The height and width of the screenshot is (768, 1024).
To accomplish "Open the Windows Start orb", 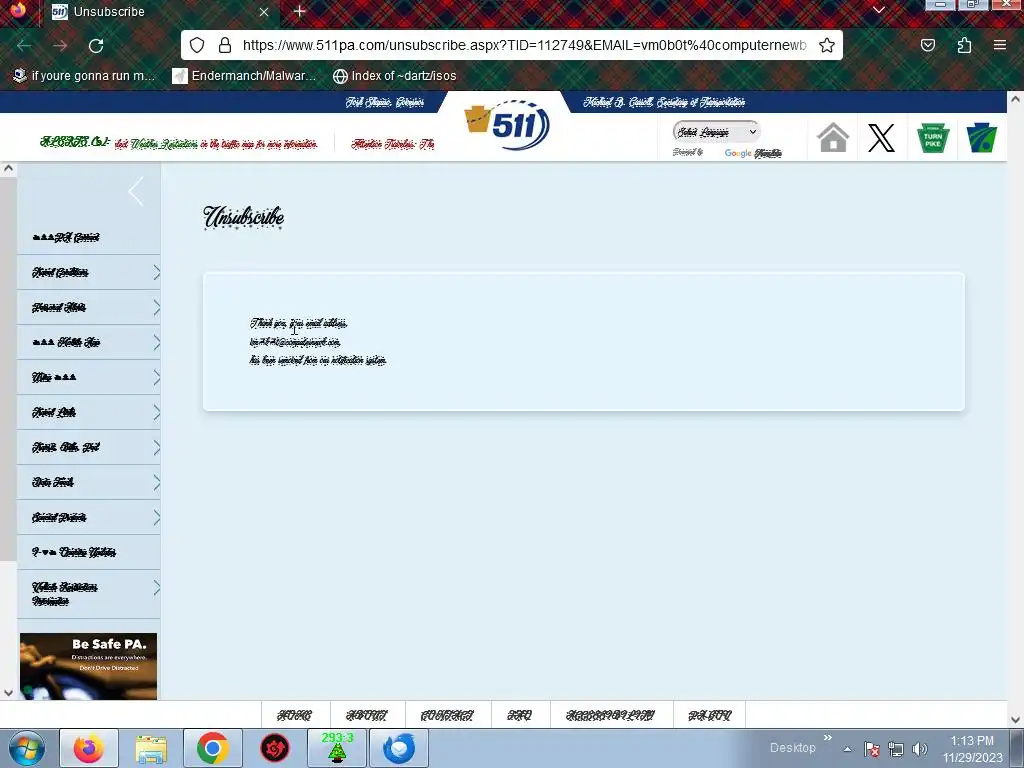I will click(27, 748).
